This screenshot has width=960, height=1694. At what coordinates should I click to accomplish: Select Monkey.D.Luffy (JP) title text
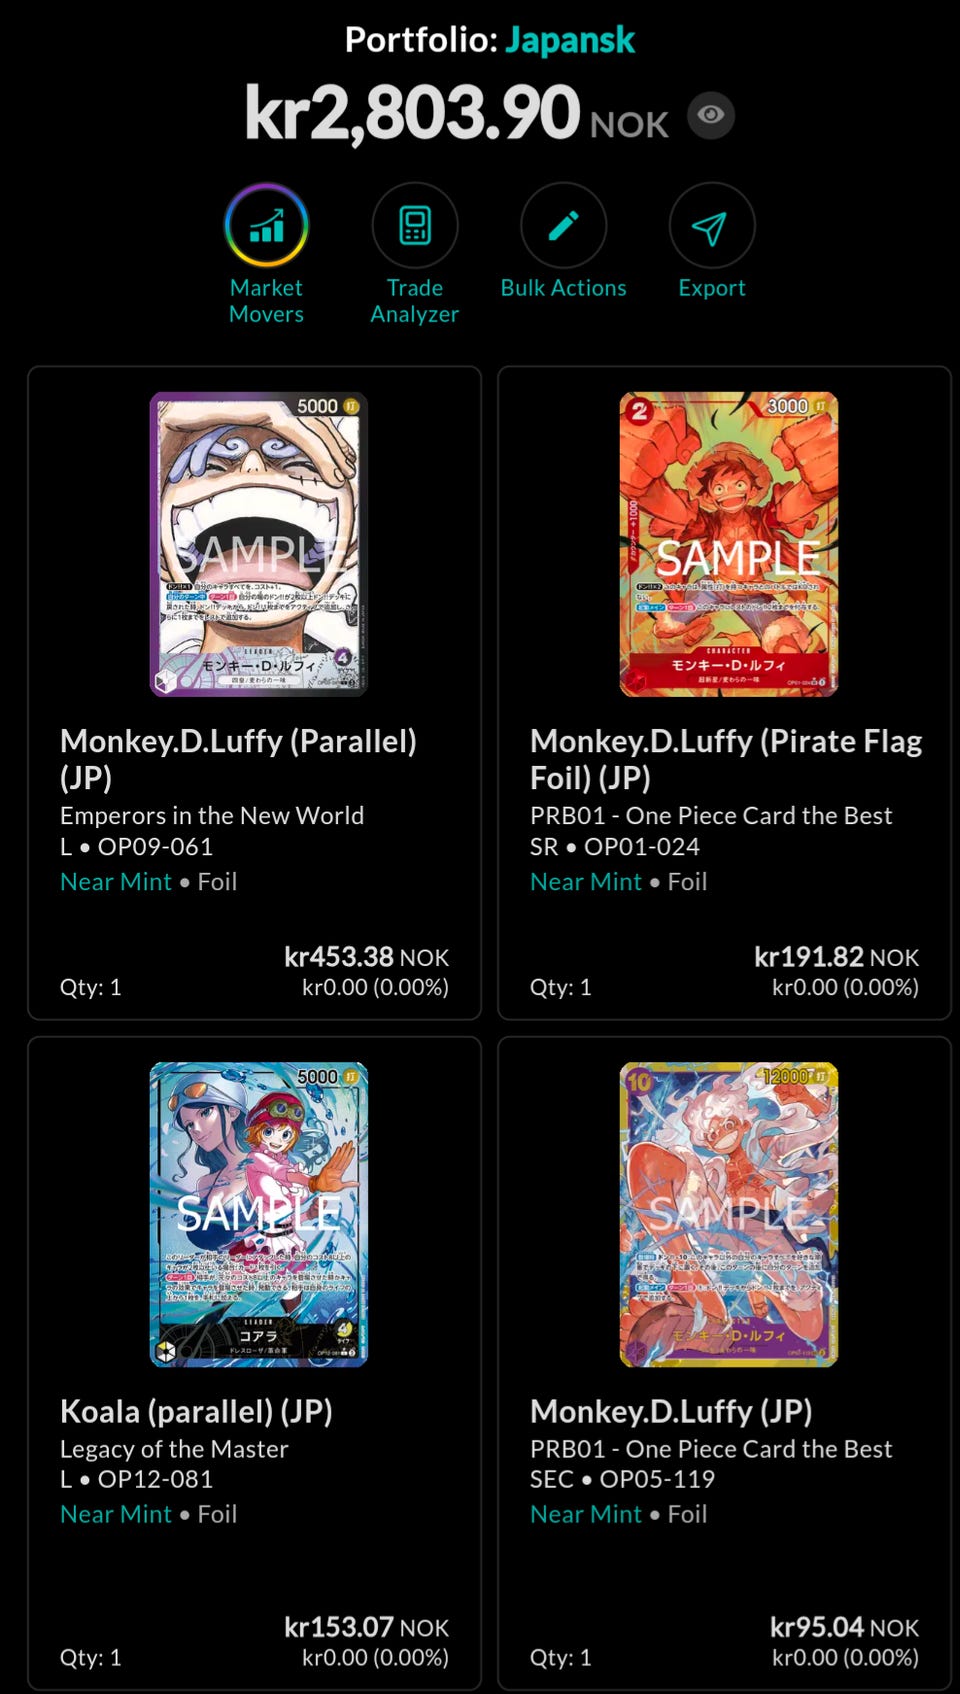pyautogui.click(x=671, y=1411)
